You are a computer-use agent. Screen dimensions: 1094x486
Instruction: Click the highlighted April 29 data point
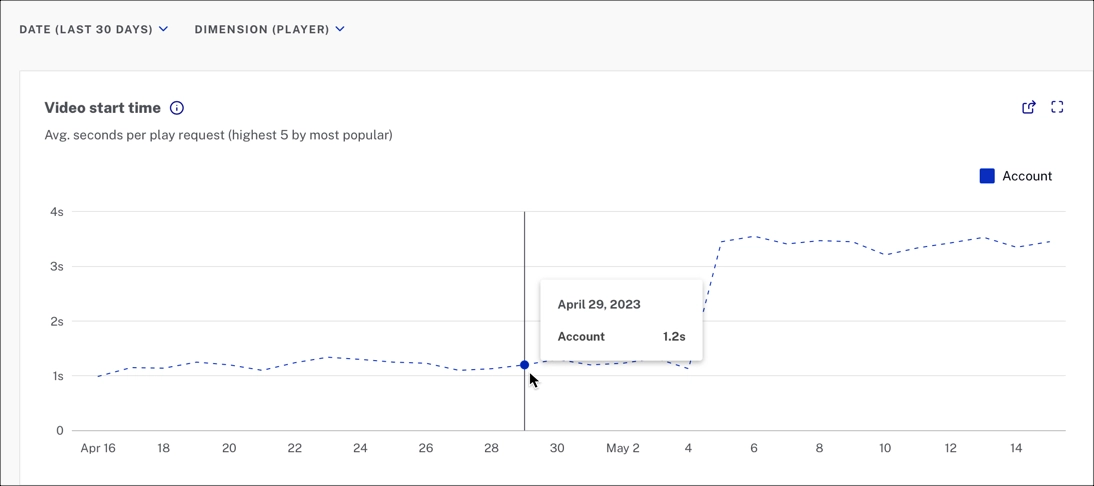[524, 365]
